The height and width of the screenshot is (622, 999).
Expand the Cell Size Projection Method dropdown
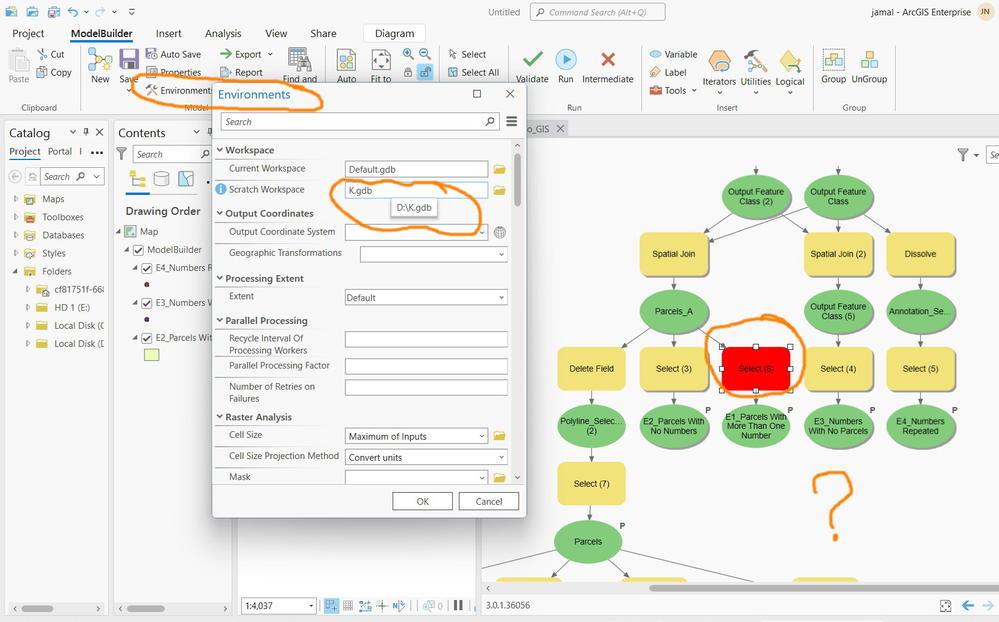click(x=426, y=458)
